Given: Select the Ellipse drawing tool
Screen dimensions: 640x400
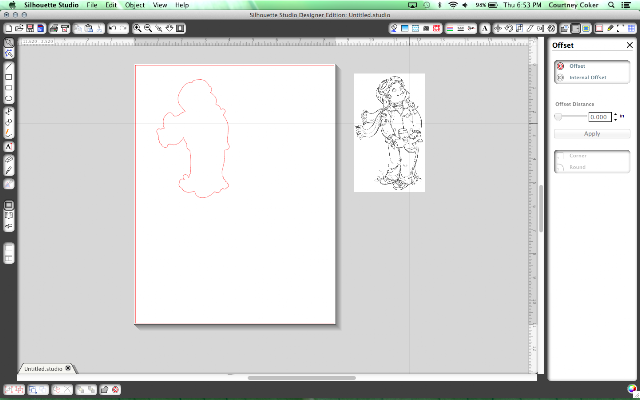Looking at the screenshot, I should pos(9,98).
